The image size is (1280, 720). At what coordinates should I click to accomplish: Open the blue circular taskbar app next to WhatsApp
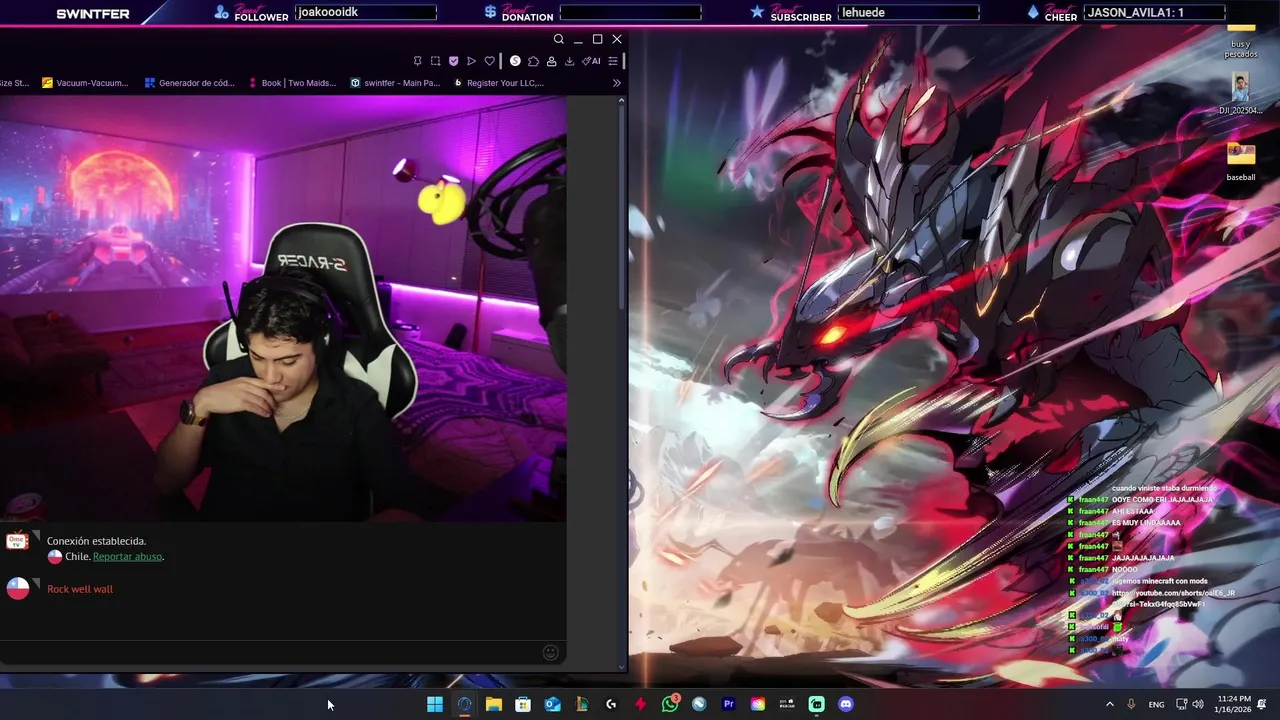[x=699, y=704]
